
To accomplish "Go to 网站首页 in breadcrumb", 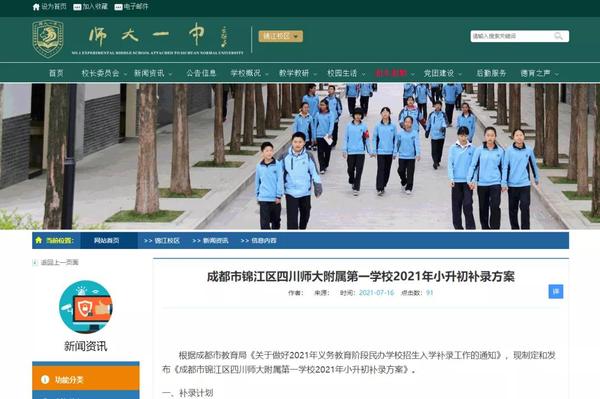I will (106, 240).
